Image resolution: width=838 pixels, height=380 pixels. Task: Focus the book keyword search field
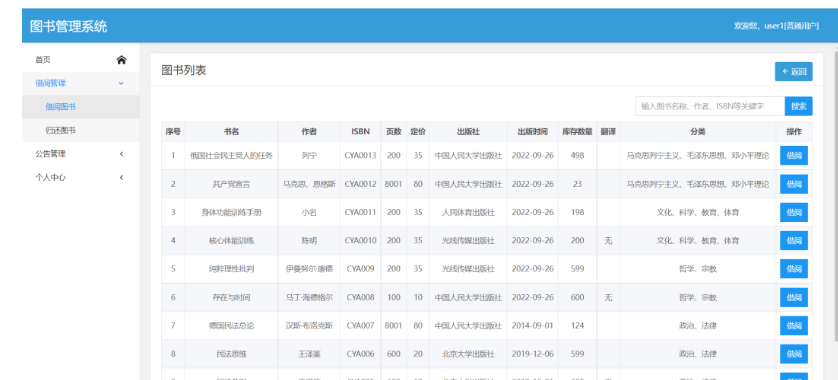[x=710, y=106]
